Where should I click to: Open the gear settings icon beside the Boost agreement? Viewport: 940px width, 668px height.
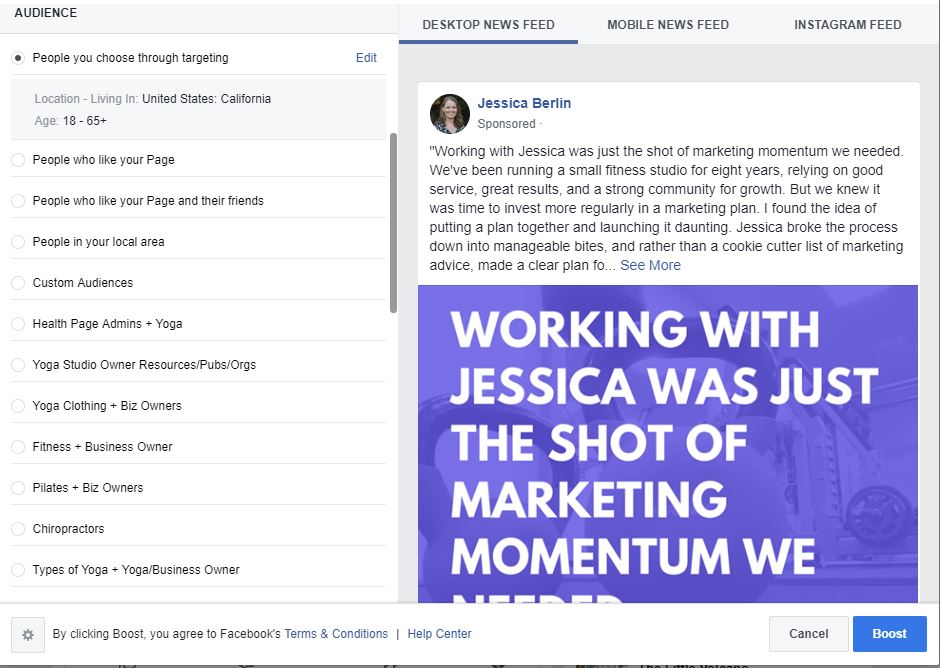(x=28, y=634)
